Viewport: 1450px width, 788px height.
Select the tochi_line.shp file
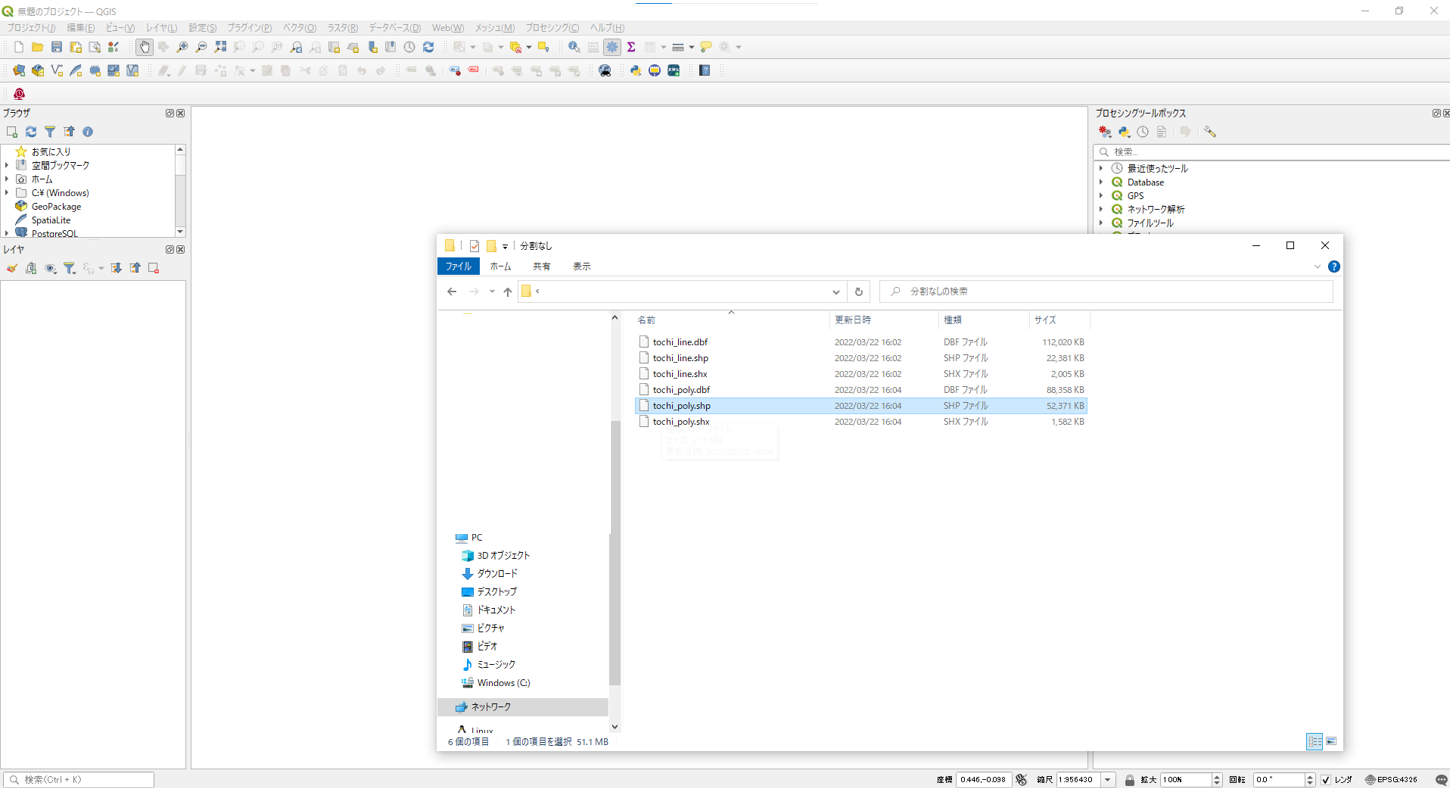[680, 358]
